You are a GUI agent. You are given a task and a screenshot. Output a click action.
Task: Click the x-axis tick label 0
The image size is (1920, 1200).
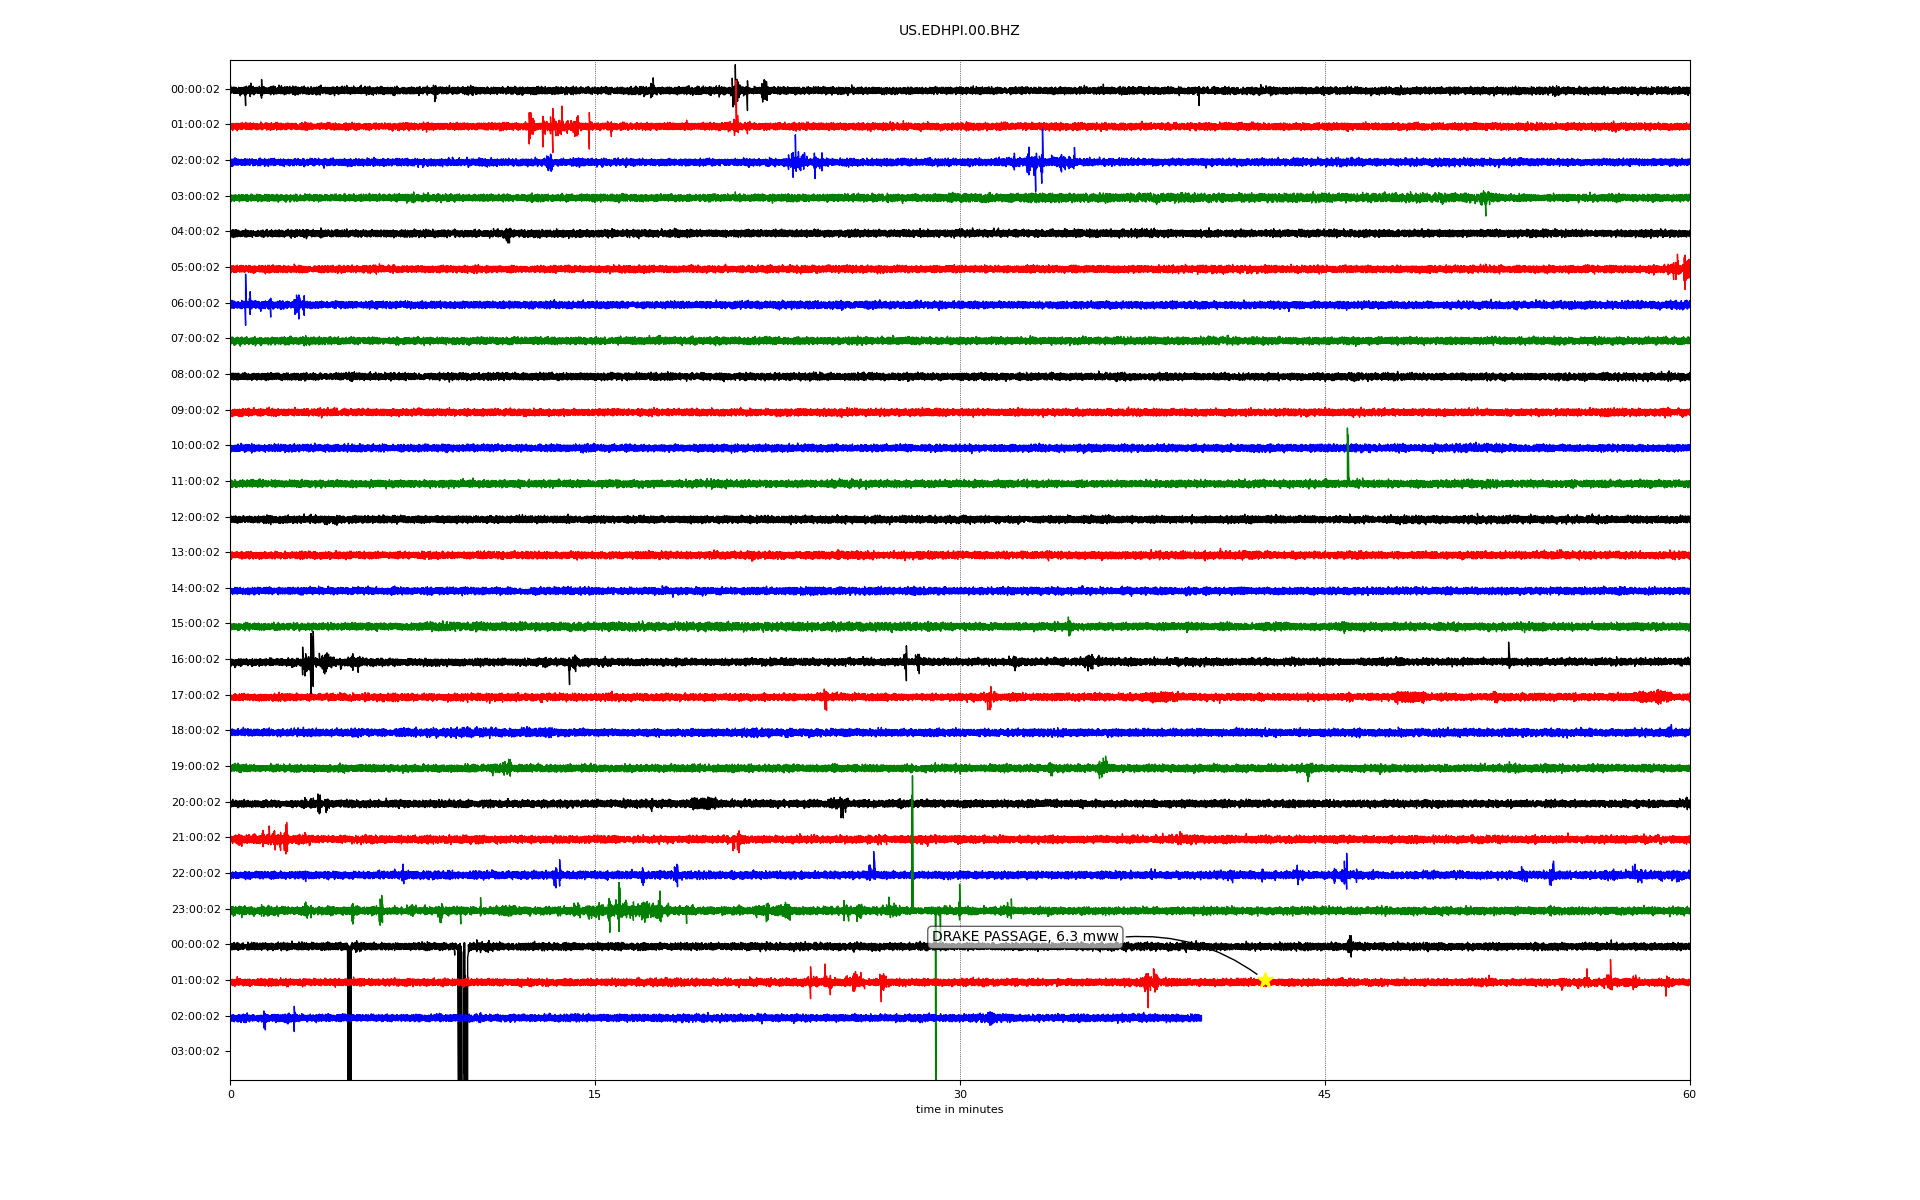231,1094
